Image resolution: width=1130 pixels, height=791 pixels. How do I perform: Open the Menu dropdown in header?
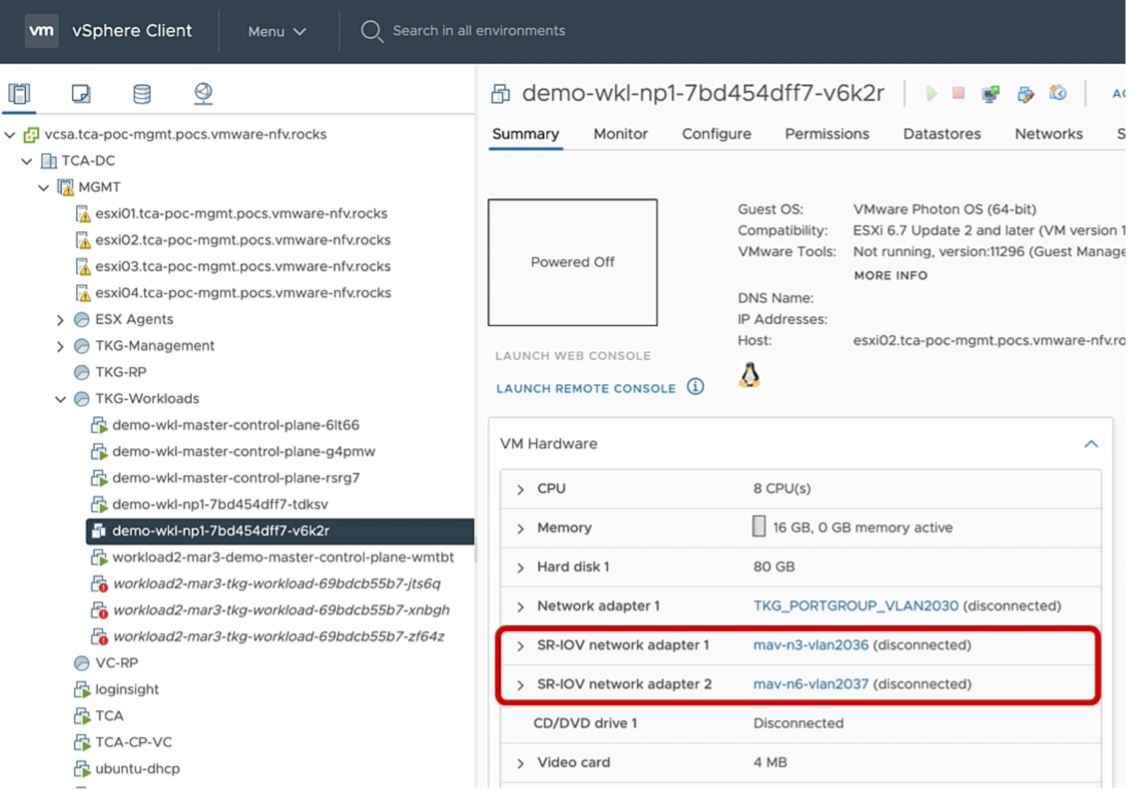click(x=277, y=31)
